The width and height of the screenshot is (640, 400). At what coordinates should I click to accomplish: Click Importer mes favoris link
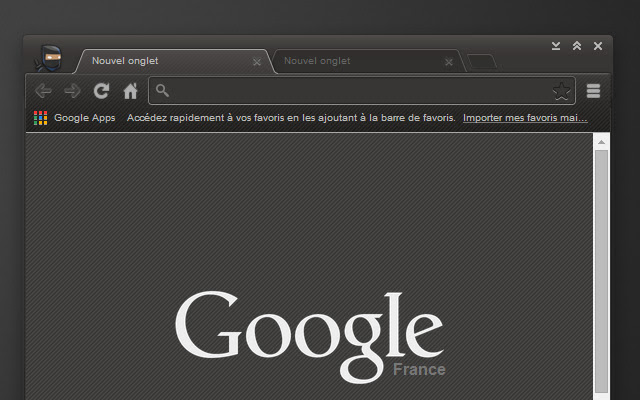pos(525,118)
